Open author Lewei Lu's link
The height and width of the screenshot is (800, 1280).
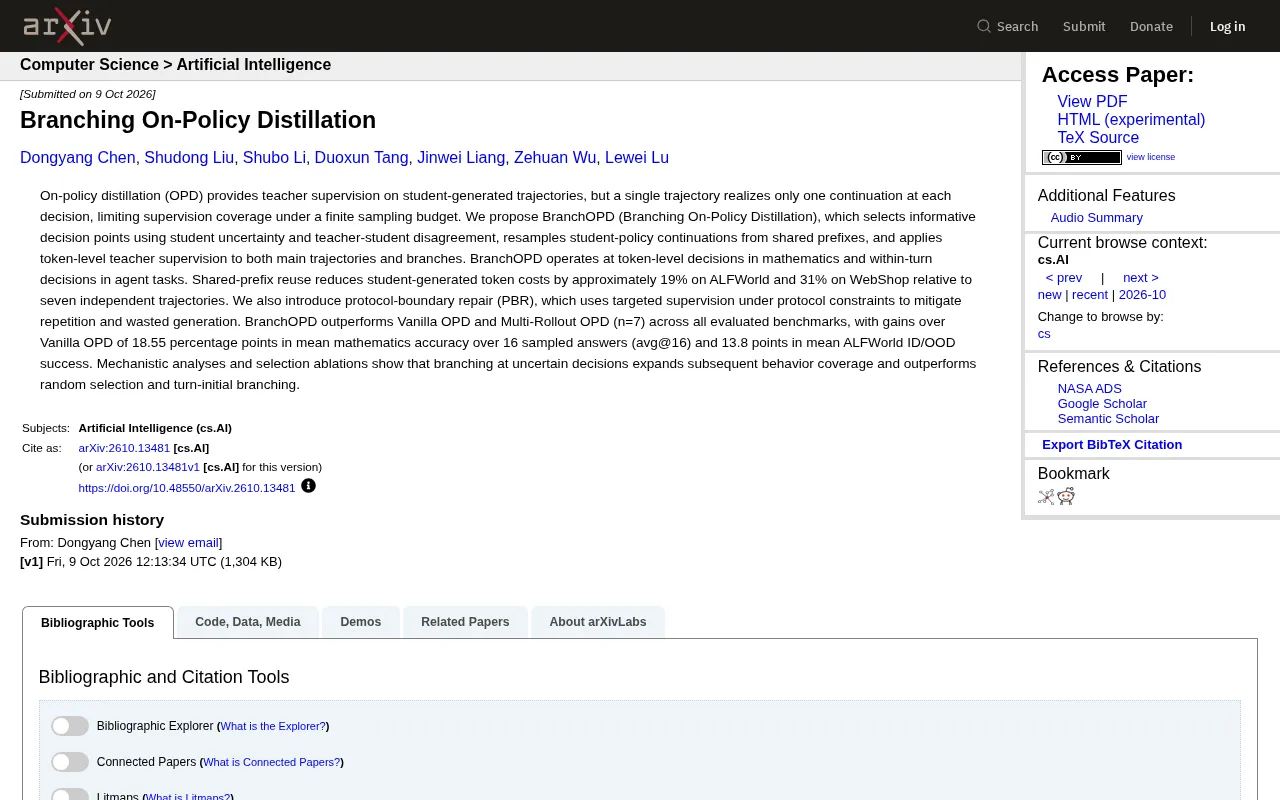[637, 158]
